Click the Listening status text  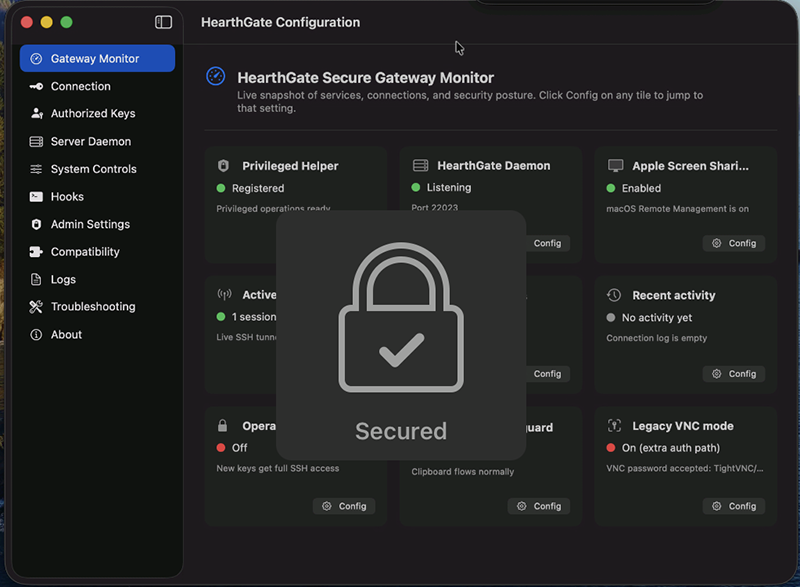coord(449,188)
